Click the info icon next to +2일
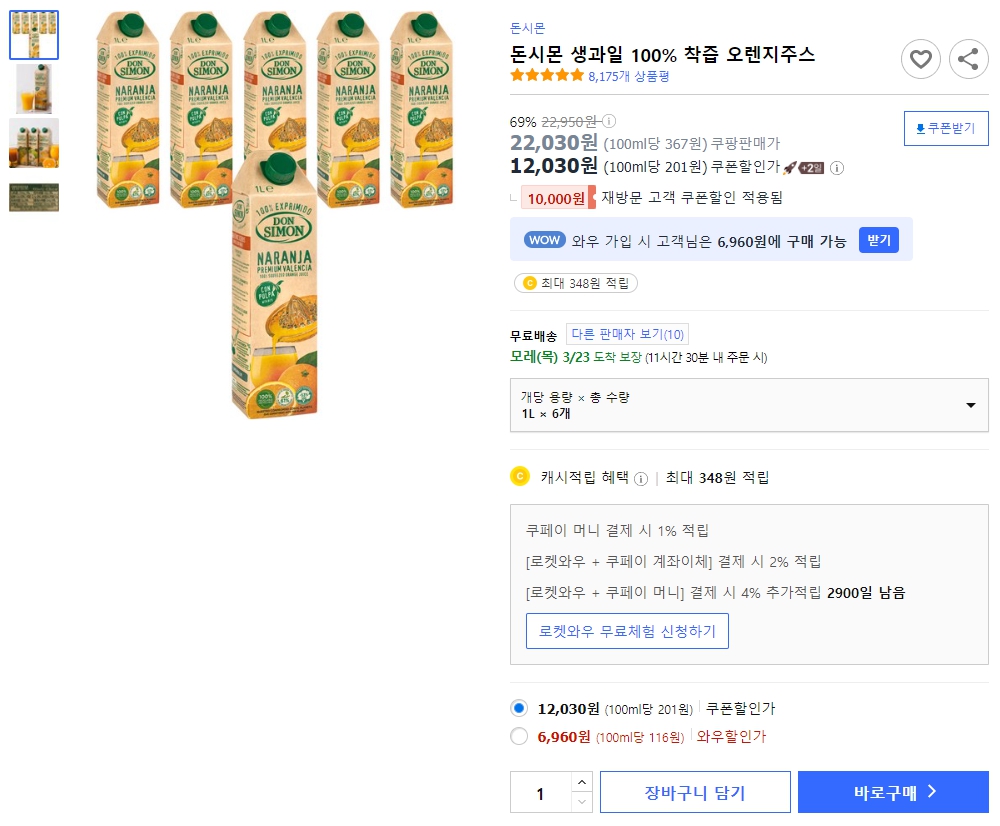The height and width of the screenshot is (826, 1000). coord(836,168)
